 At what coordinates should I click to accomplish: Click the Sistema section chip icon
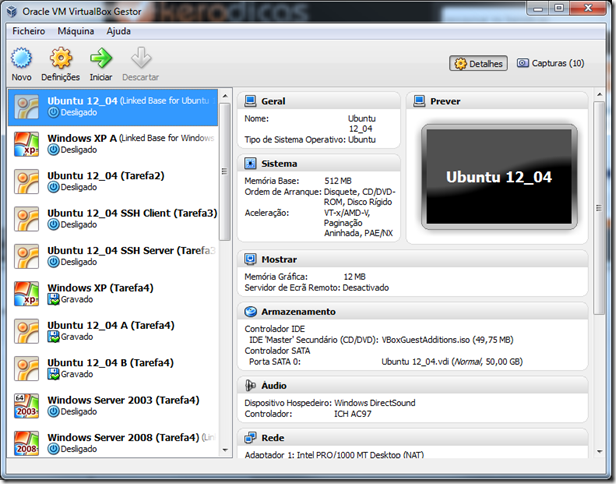250,163
